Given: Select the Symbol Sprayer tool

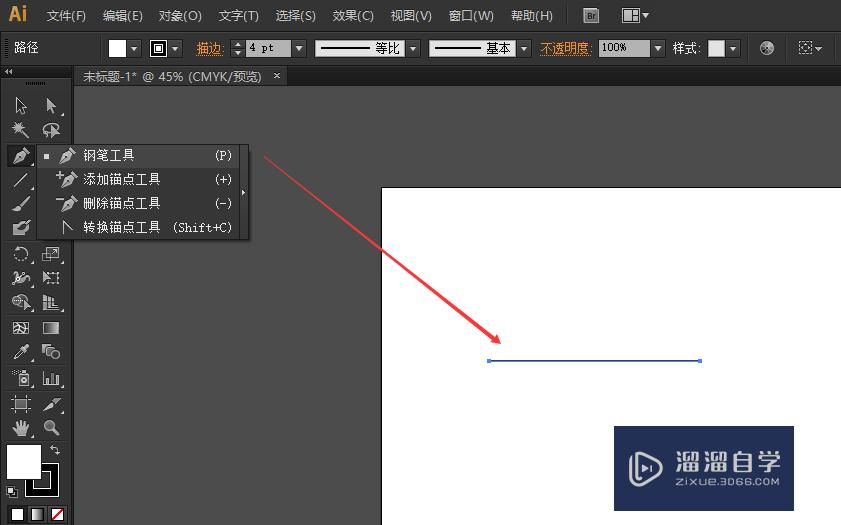Looking at the screenshot, I should coord(21,378).
